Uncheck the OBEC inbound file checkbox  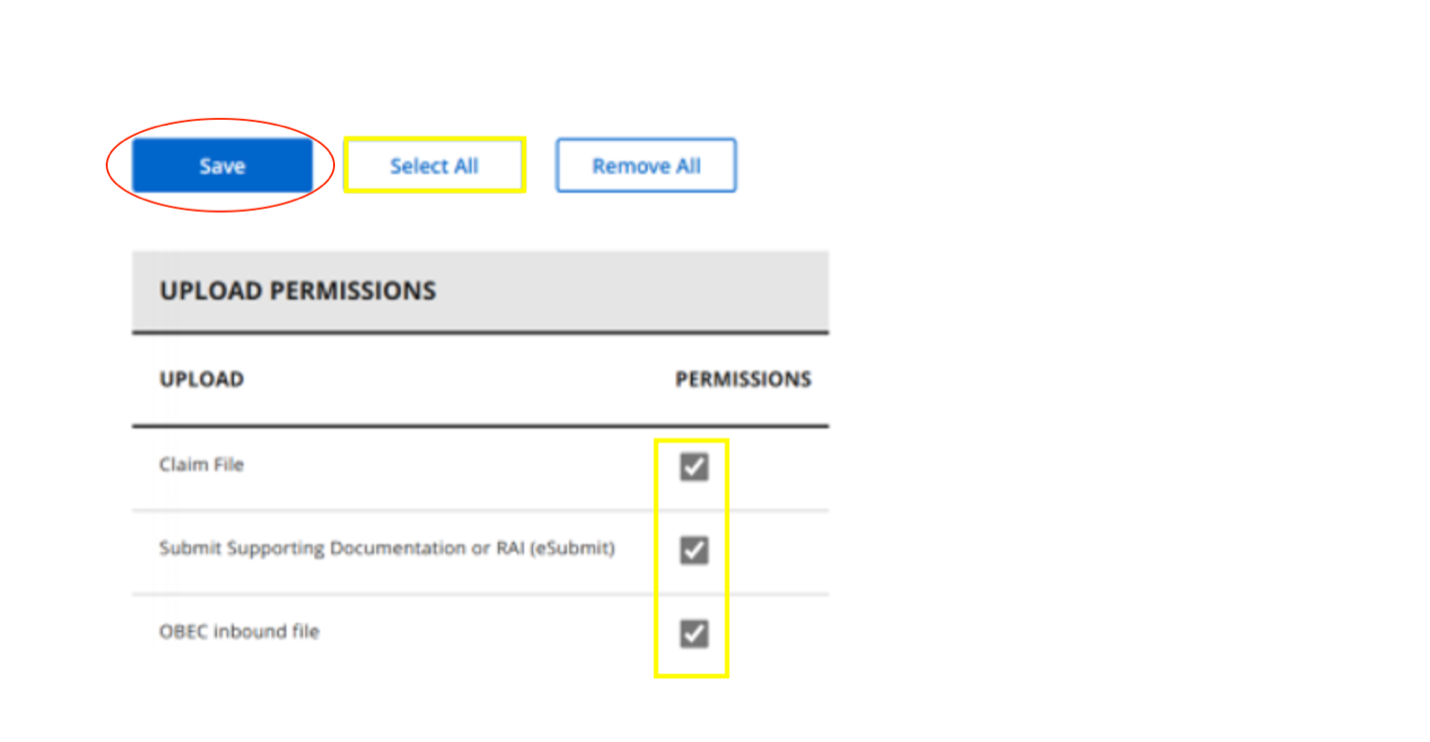click(x=694, y=633)
